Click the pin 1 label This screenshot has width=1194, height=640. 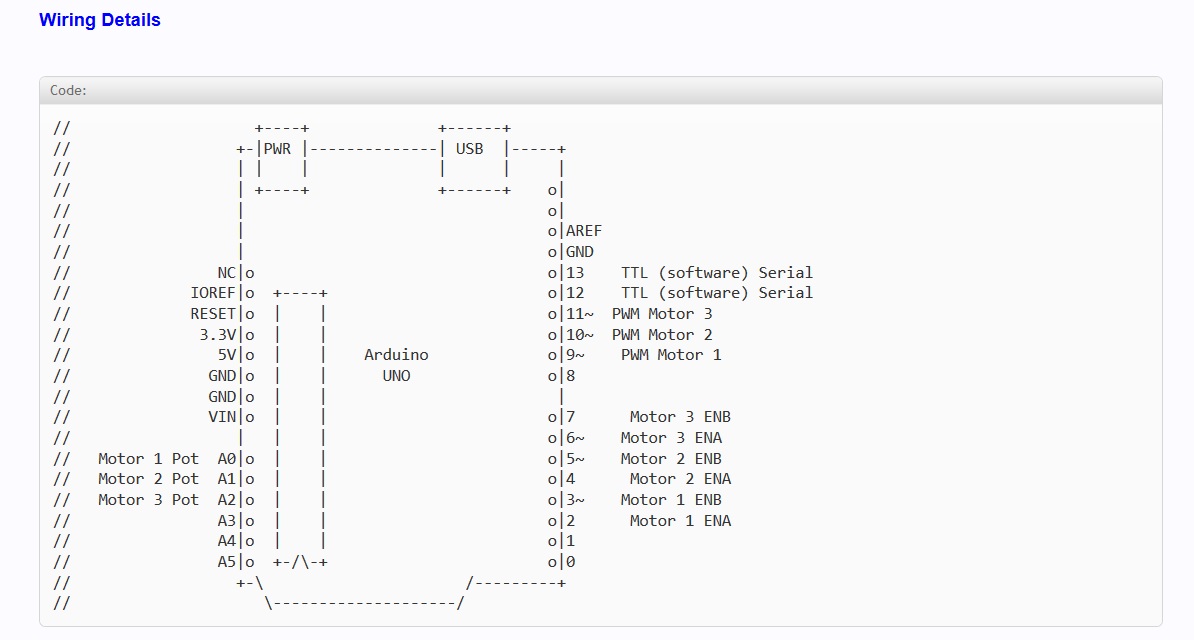click(570, 542)
